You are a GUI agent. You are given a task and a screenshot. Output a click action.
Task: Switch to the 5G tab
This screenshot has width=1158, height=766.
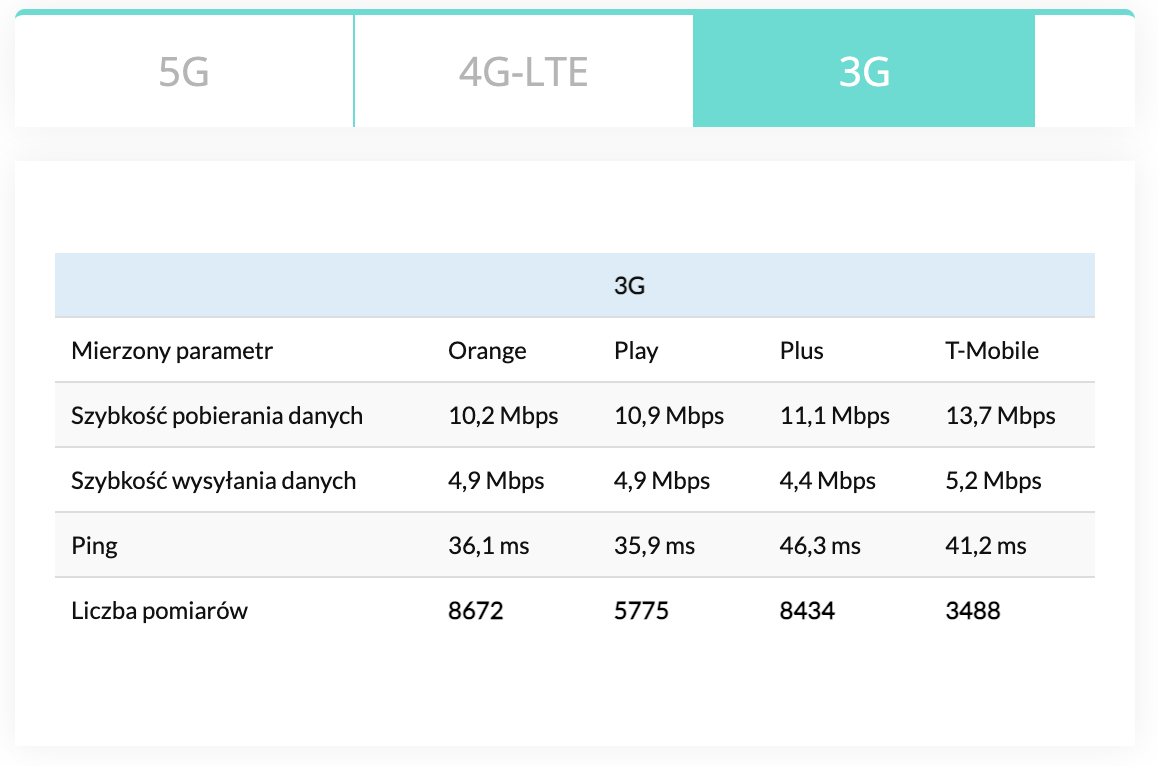184,72
